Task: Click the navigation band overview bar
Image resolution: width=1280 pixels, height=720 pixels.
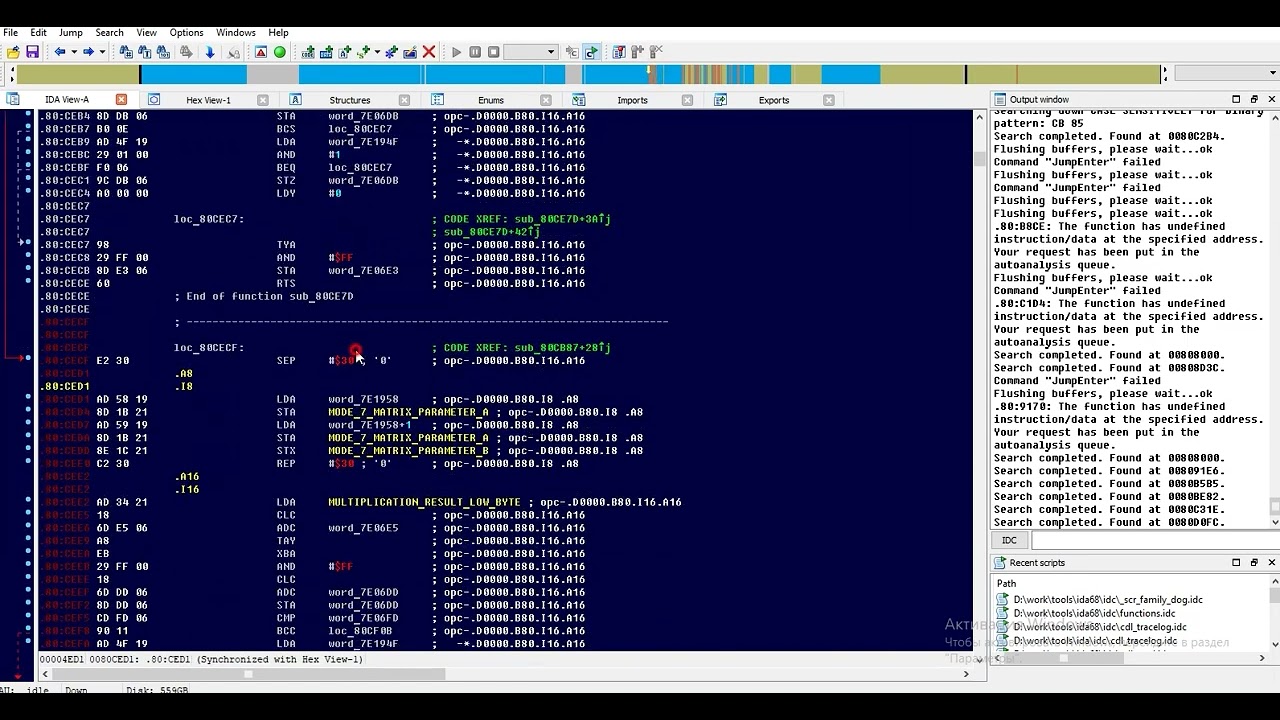Action: 590,74
